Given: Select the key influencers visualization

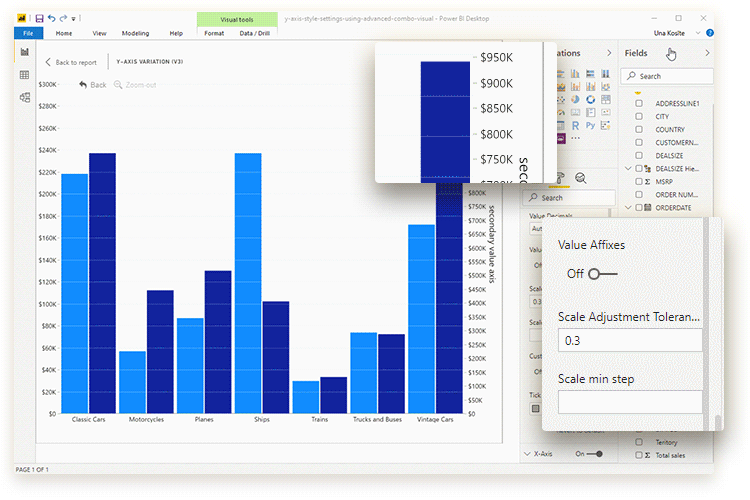Looking at the screenshot, I should [606, 125].
